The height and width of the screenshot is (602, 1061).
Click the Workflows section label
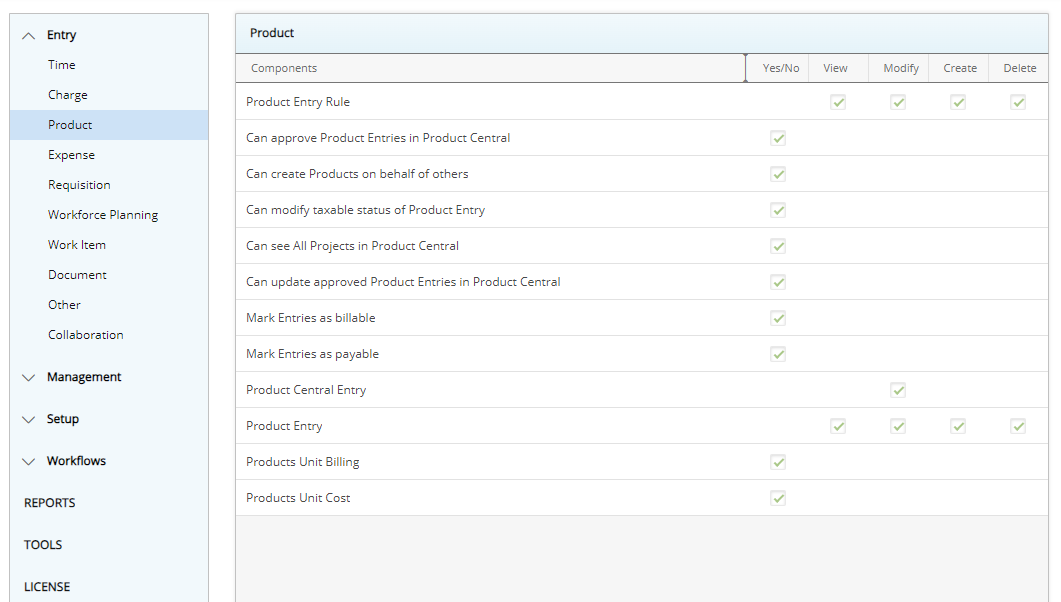[x=76, y=461]
